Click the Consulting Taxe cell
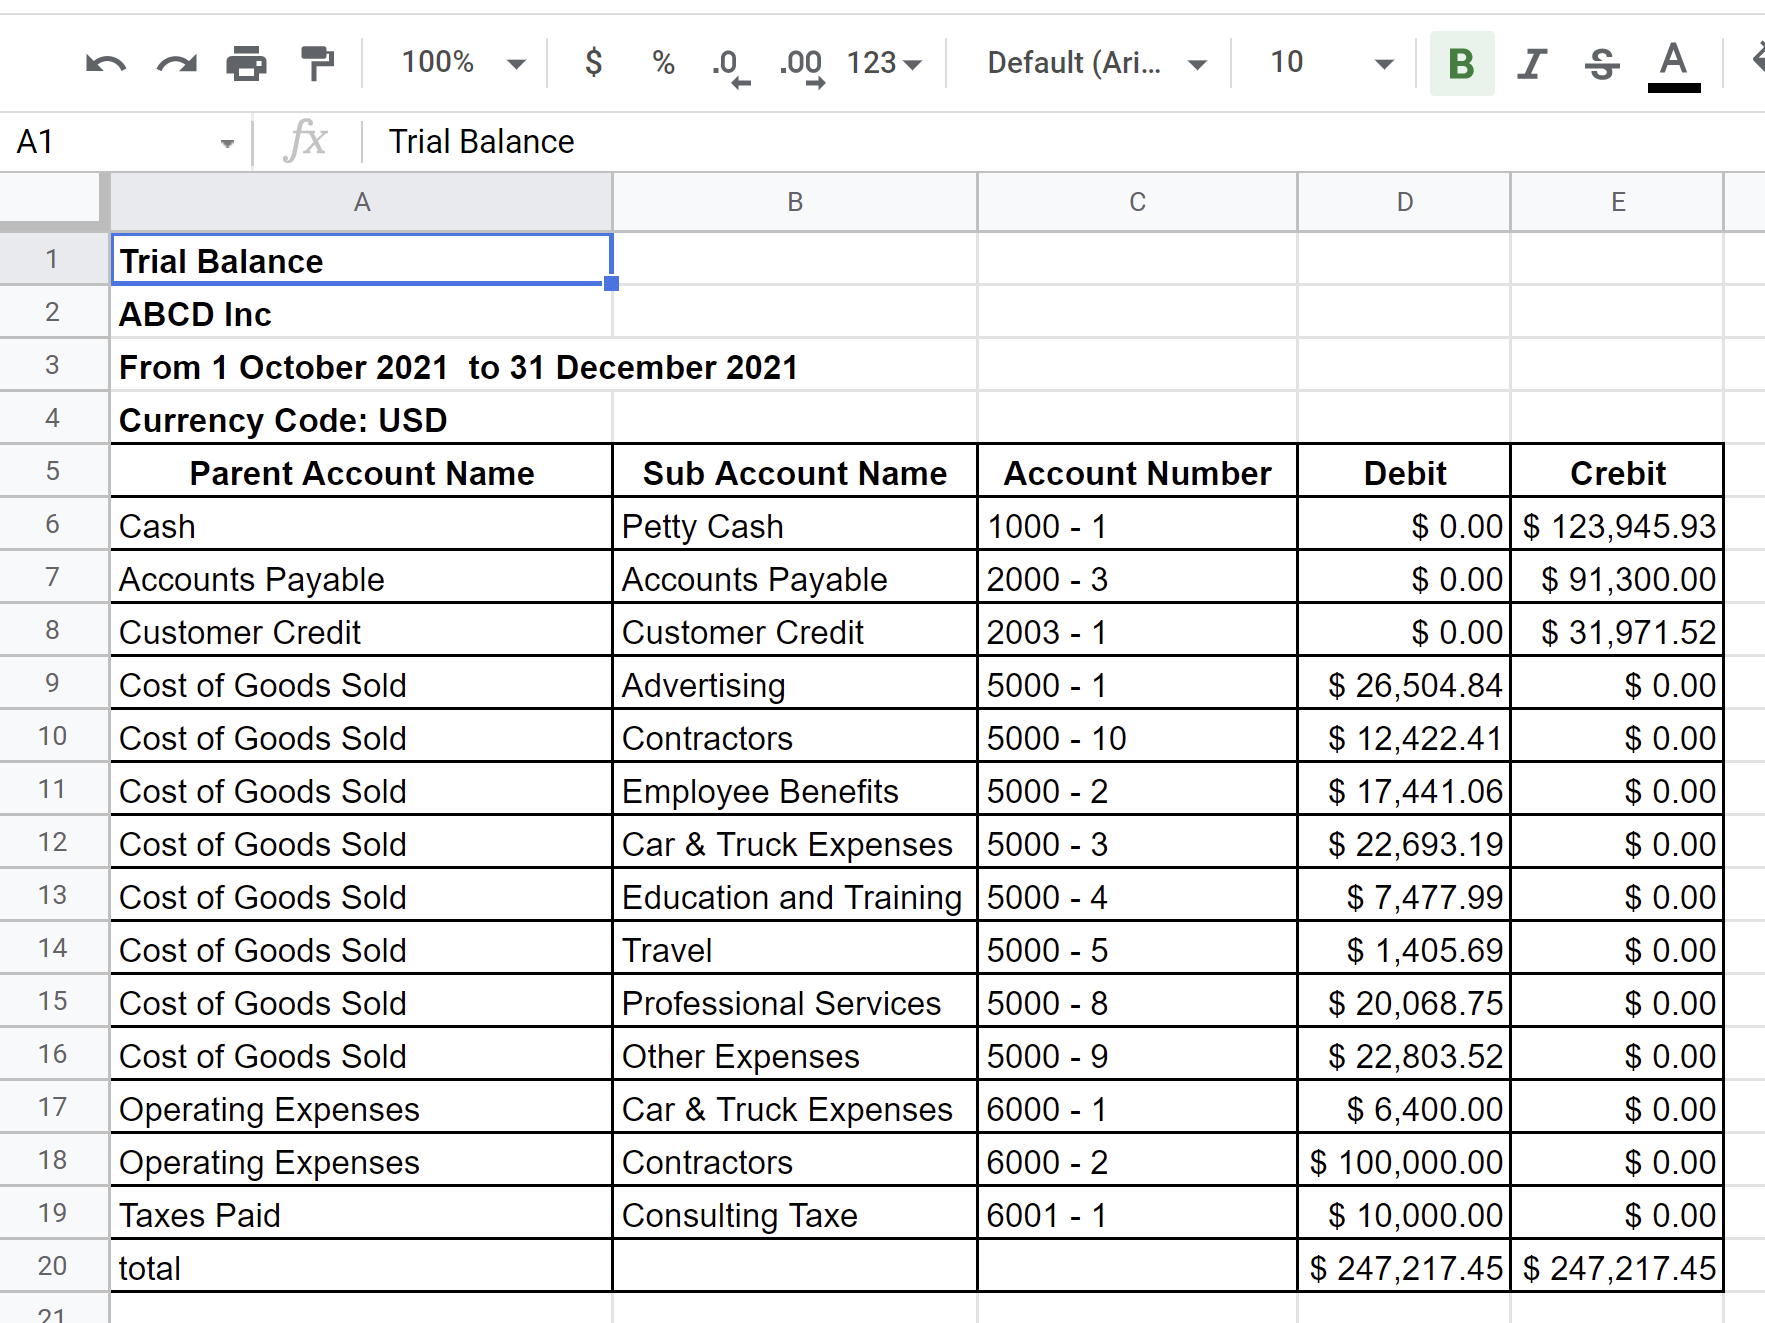The image size is (1765, 1323). (x=795, y=1215)
